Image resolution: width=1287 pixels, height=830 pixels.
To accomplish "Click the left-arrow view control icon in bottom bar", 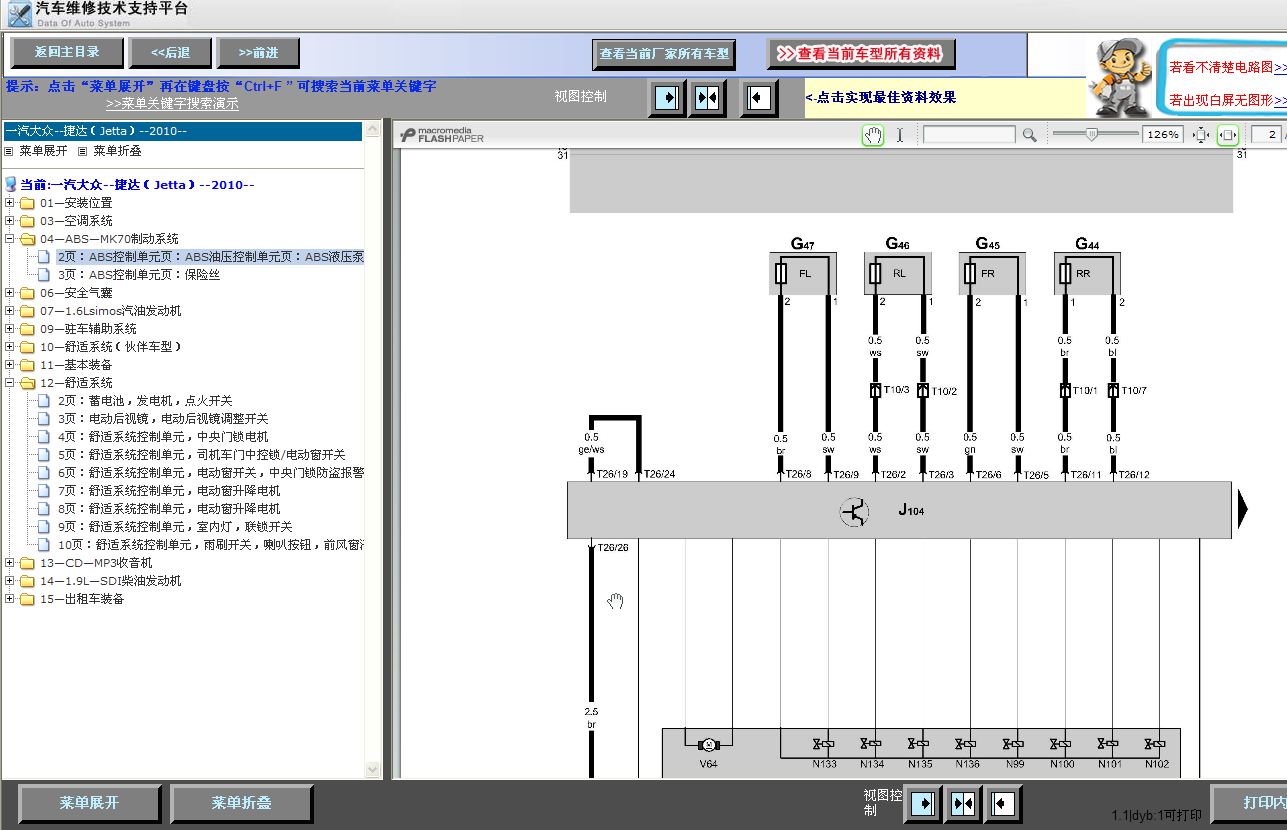I will point(1002,803).
